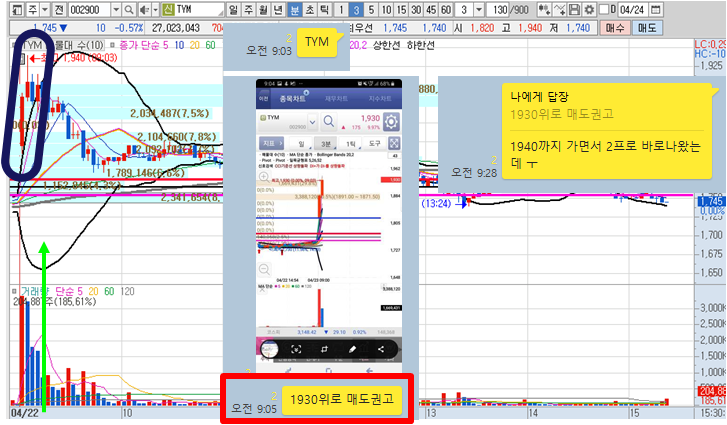Click moving average legend value 20 in price chart

tap(195, 45)
